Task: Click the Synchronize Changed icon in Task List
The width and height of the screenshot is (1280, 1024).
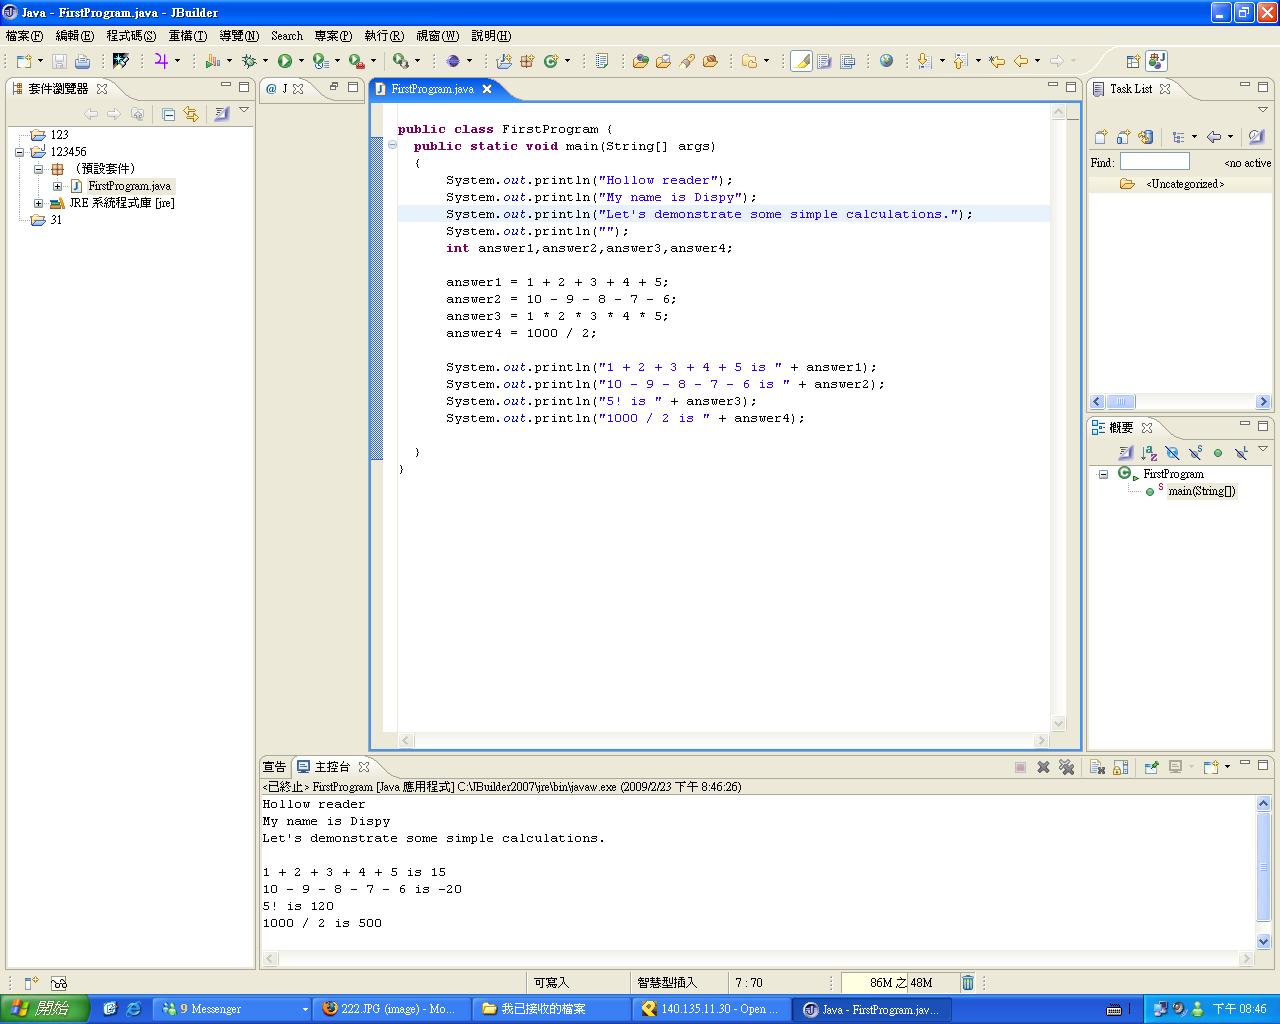Action: coord(1146,137)
